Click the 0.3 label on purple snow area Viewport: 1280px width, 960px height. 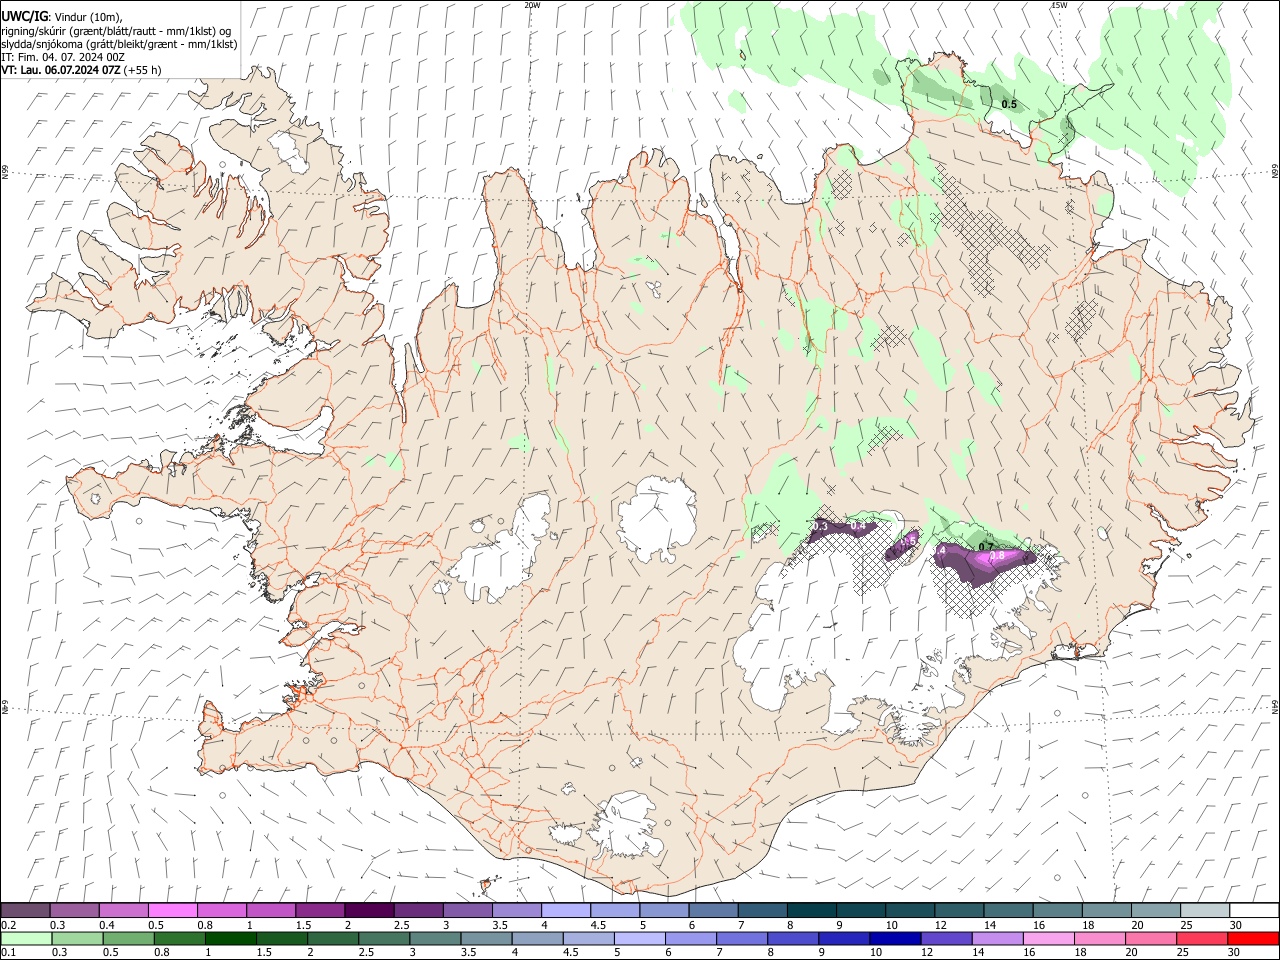[x=819, y=526]
